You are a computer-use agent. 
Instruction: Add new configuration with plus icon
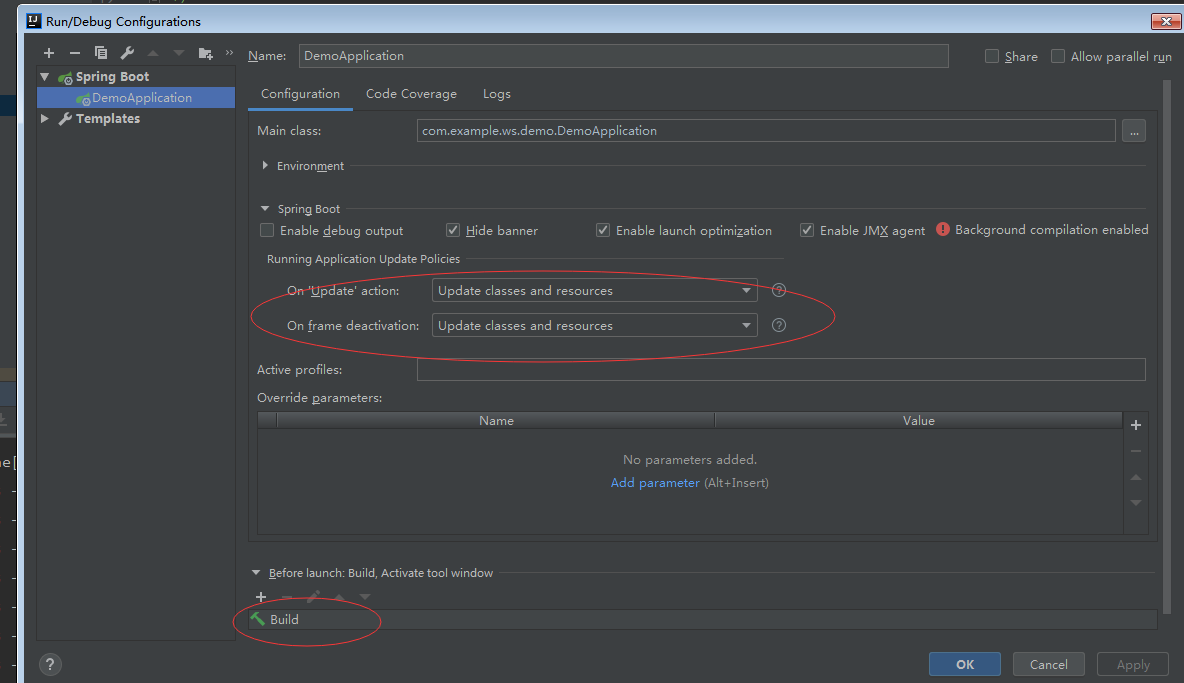(x=49, y=53)
